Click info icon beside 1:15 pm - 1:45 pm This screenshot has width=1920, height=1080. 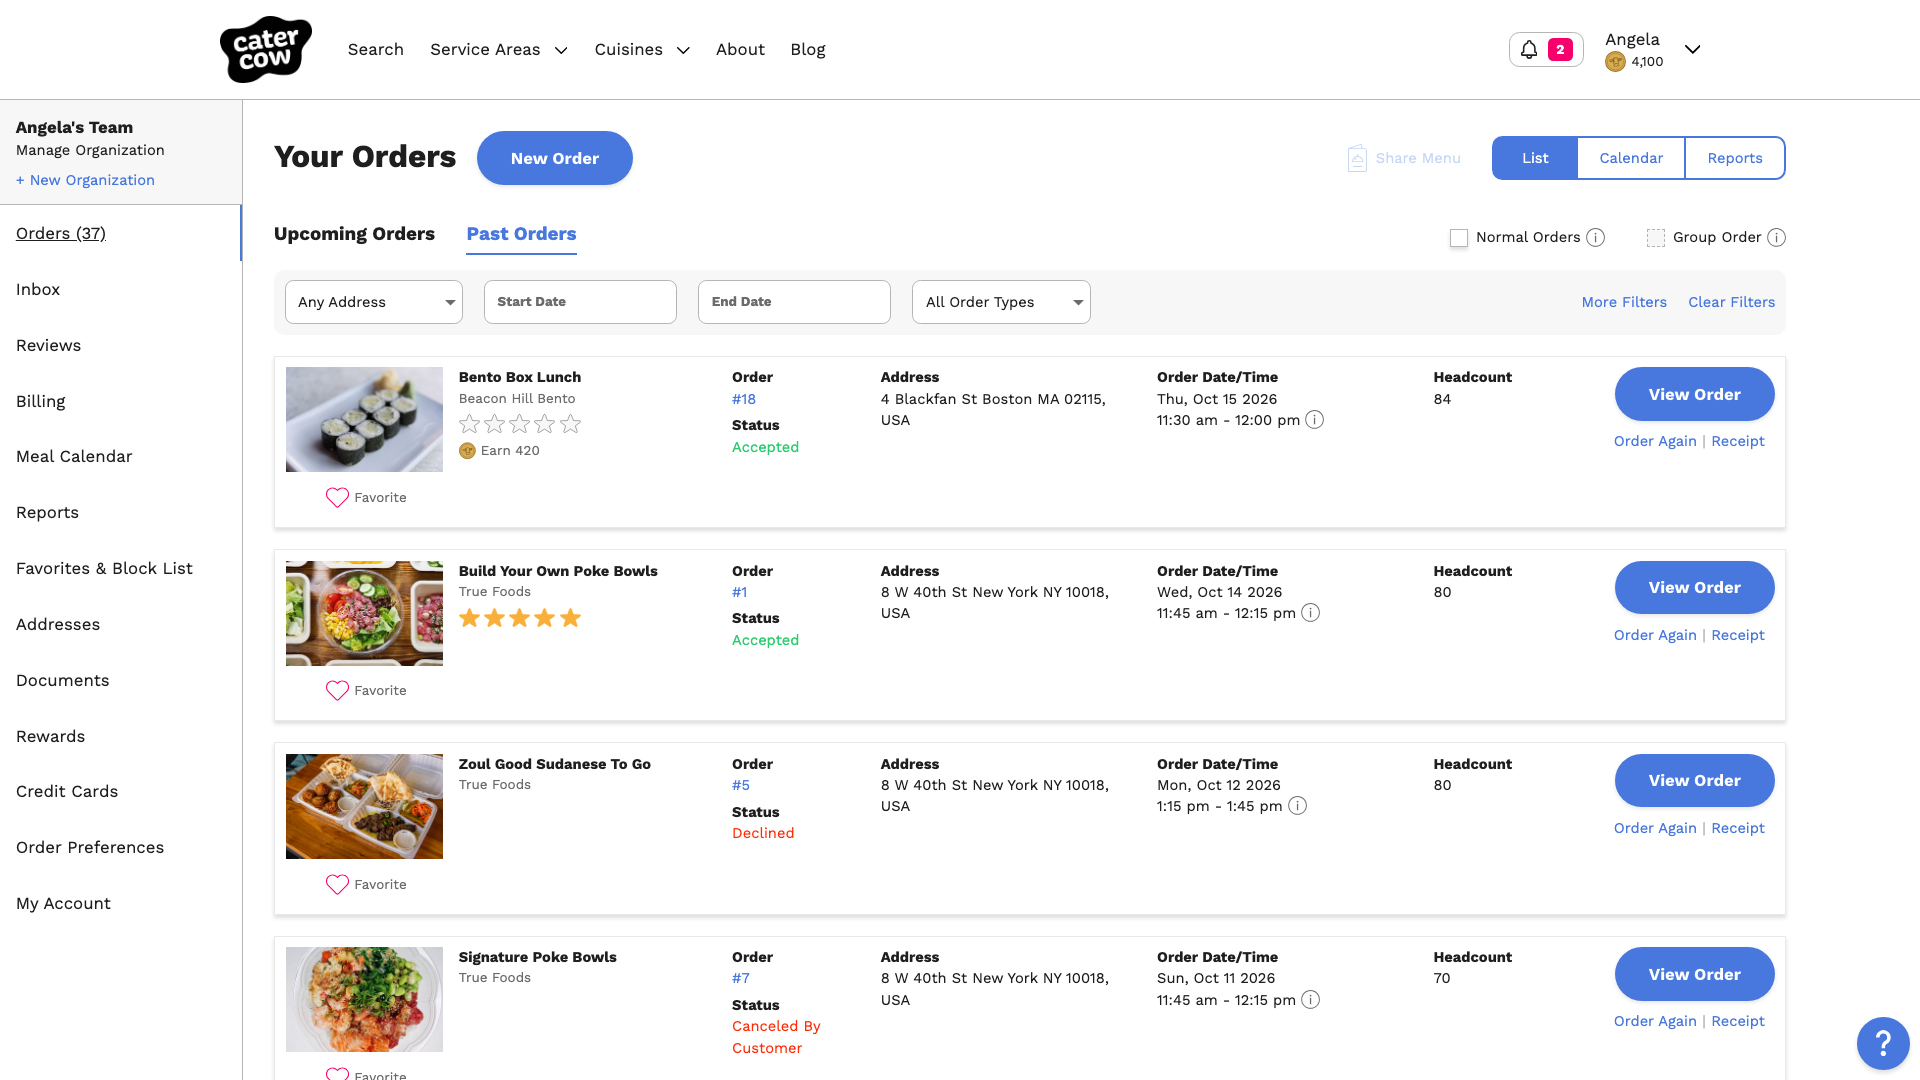click(x=1297, y=806)
